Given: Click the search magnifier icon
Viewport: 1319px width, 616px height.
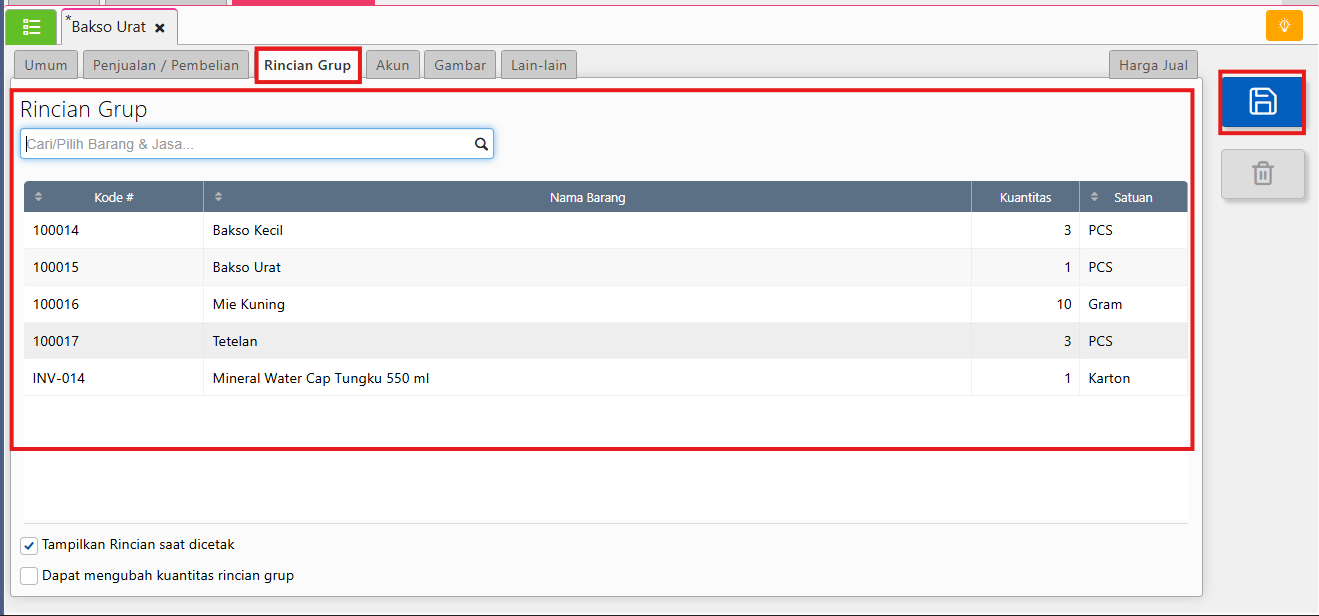Looking at the screenshot, I should (481, 144).
